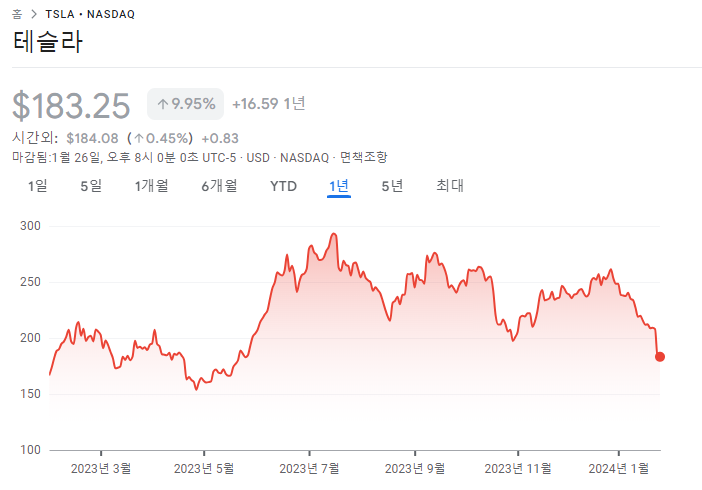Click the 시간외 after-hours label

(x=35, y=138)
